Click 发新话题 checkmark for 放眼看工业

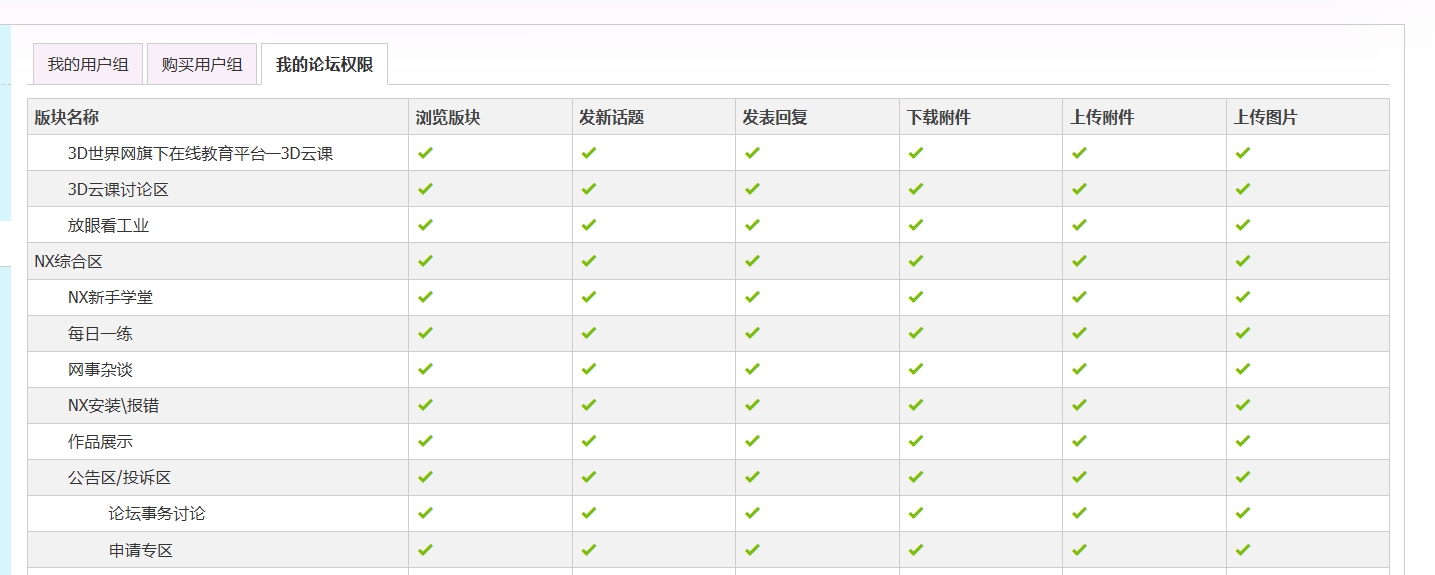588,225
